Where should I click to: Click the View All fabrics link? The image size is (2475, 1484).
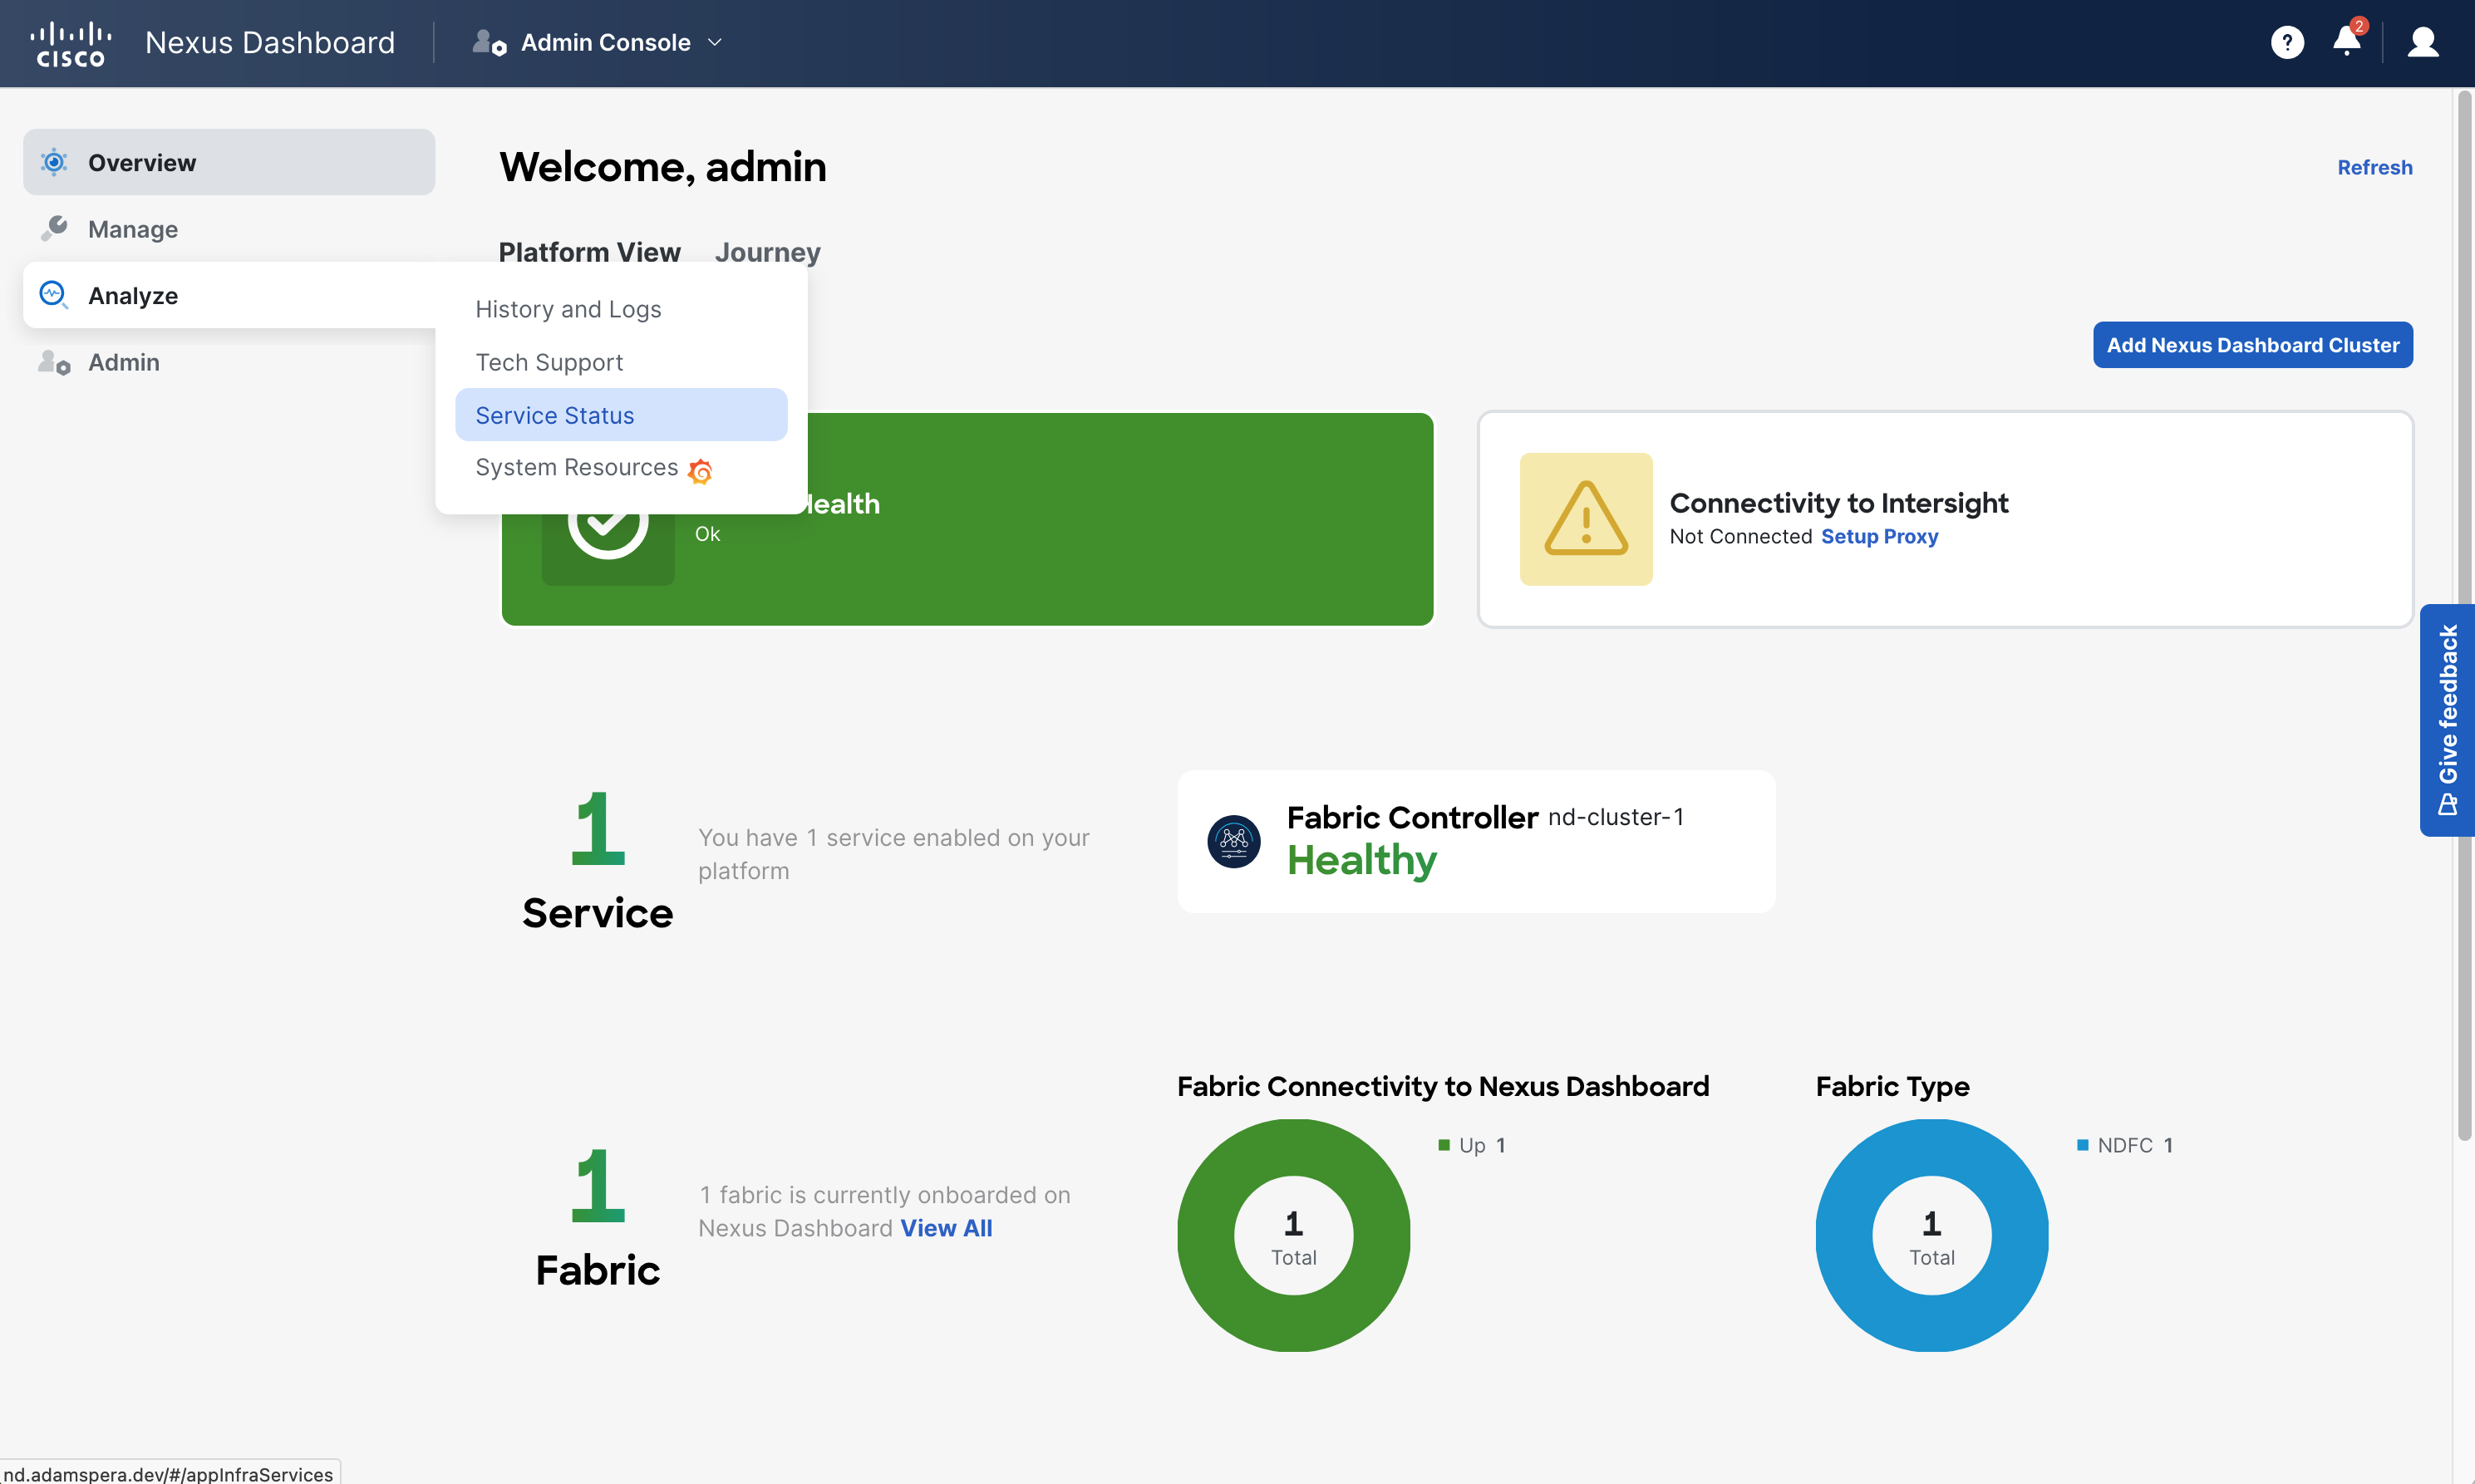946,1228
